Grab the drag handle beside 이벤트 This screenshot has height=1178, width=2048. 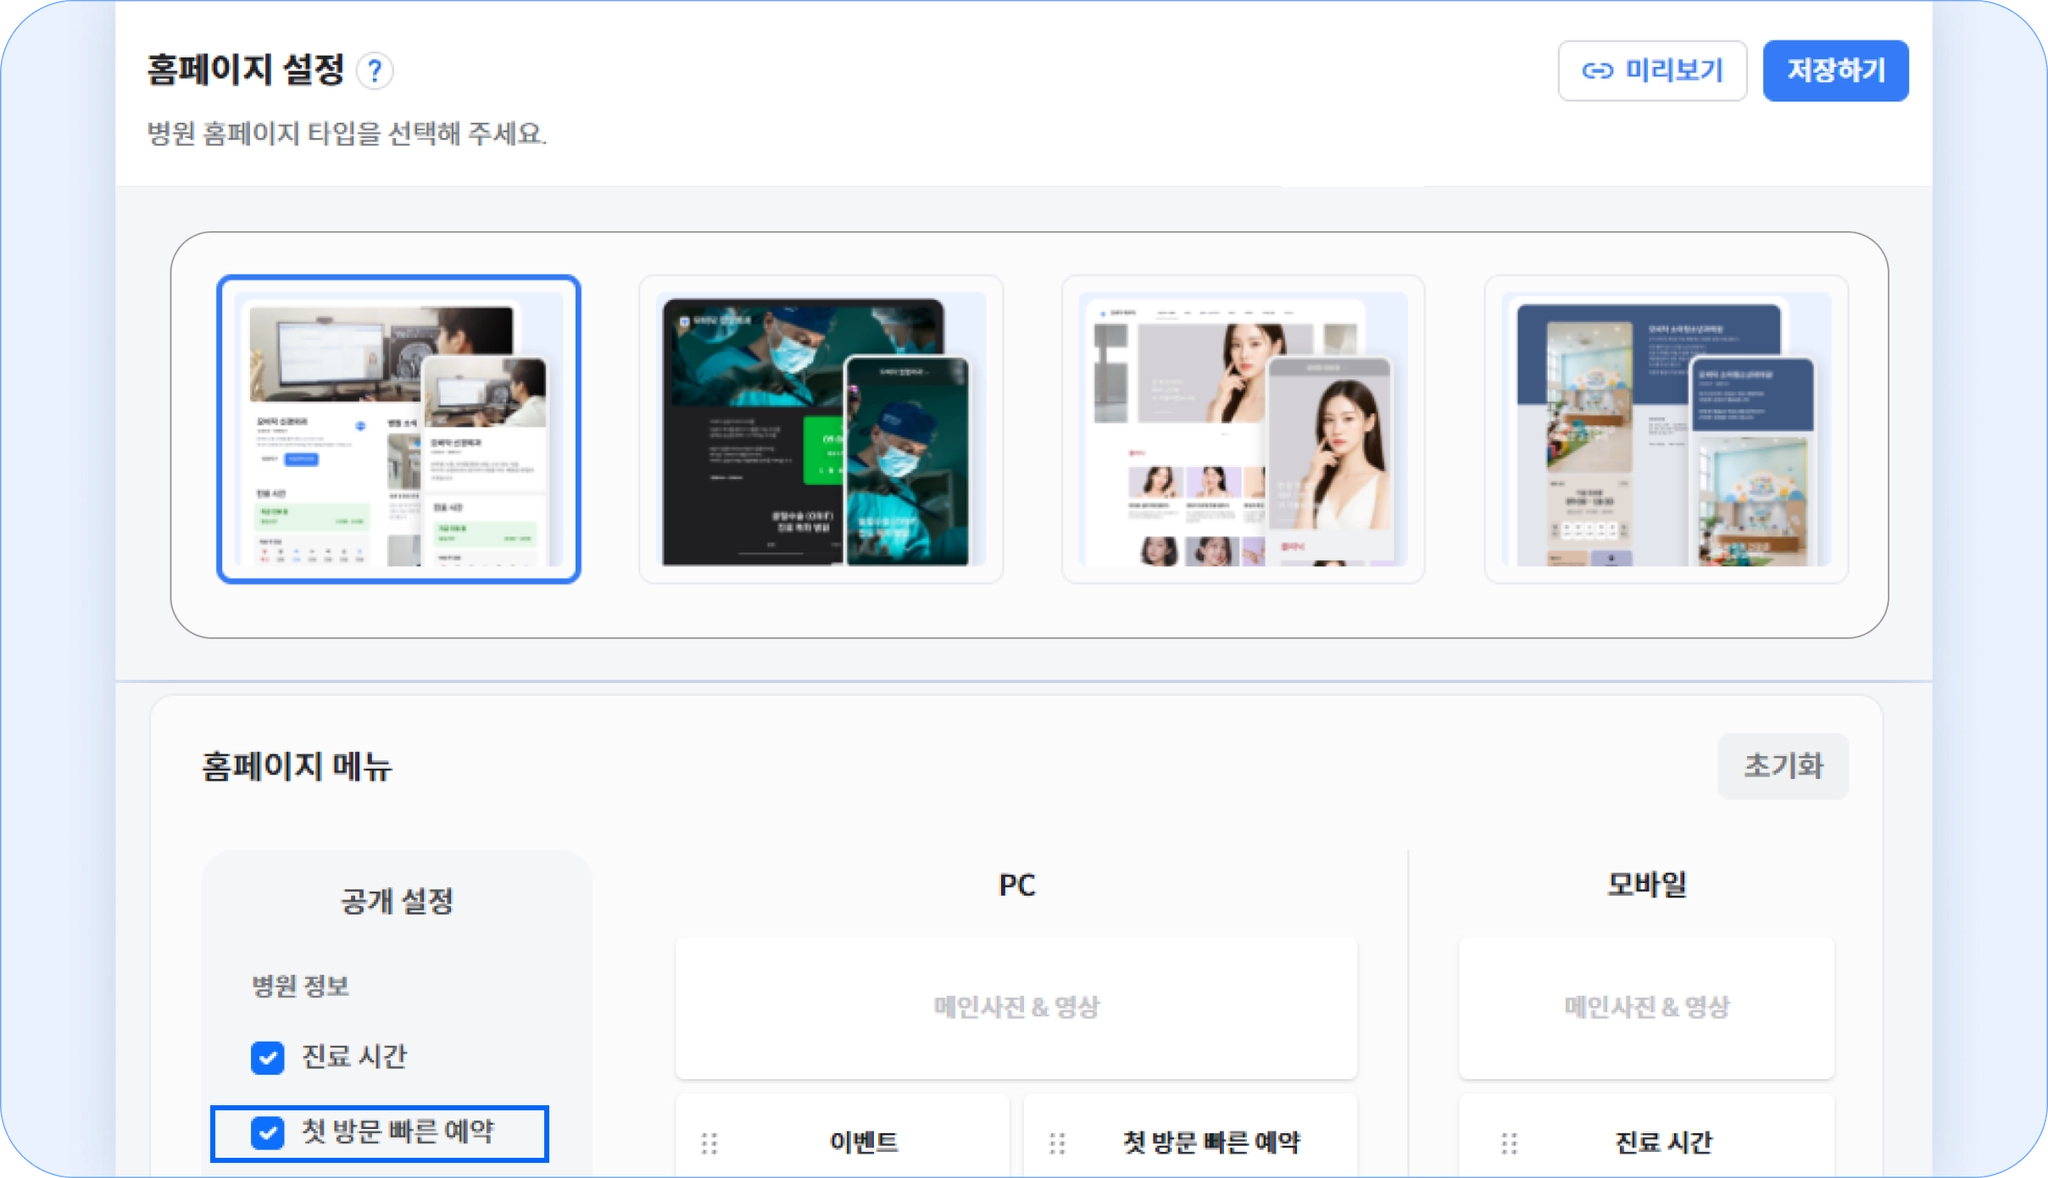point(709,1142)
